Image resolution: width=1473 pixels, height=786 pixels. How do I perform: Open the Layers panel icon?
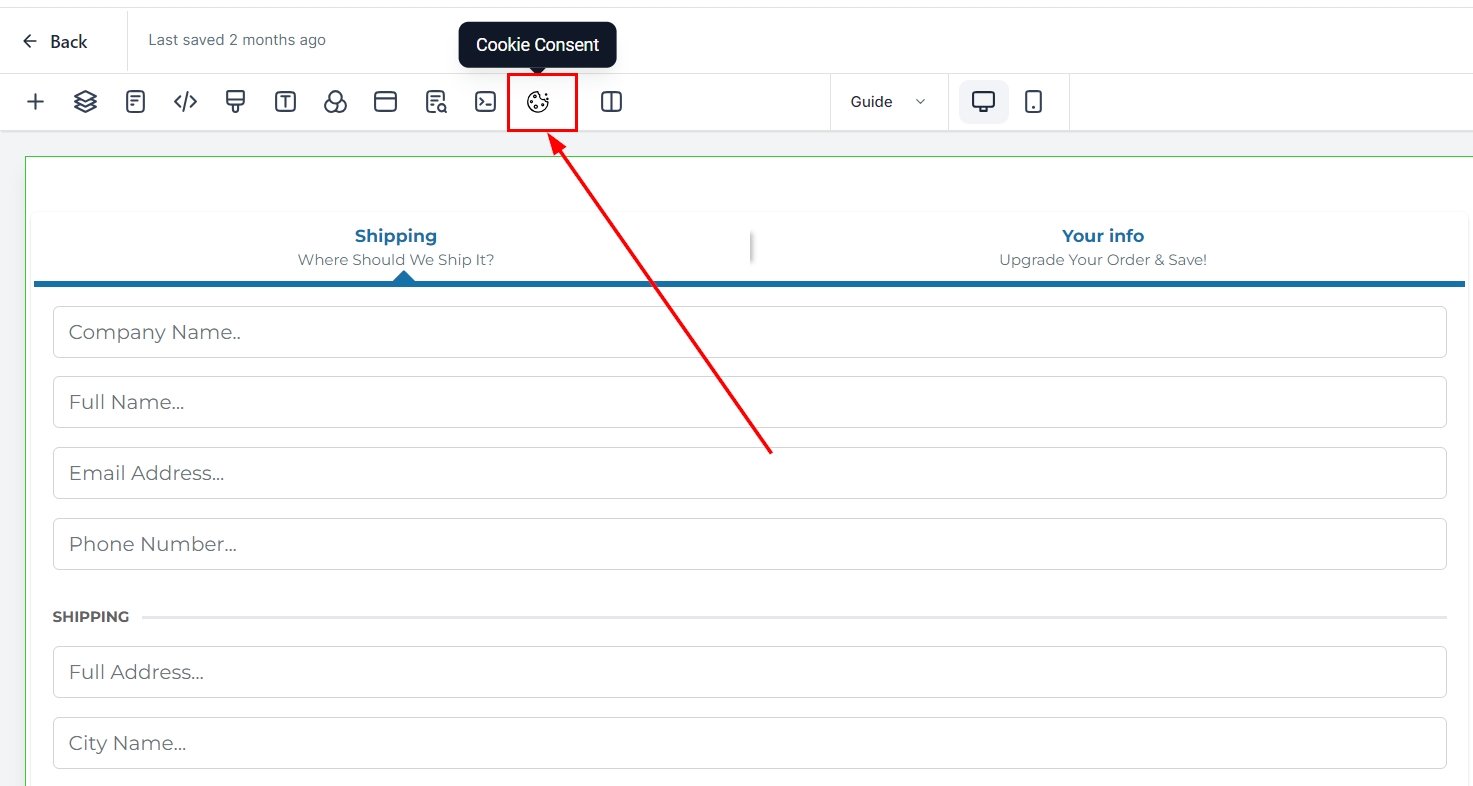coord(85,102)
